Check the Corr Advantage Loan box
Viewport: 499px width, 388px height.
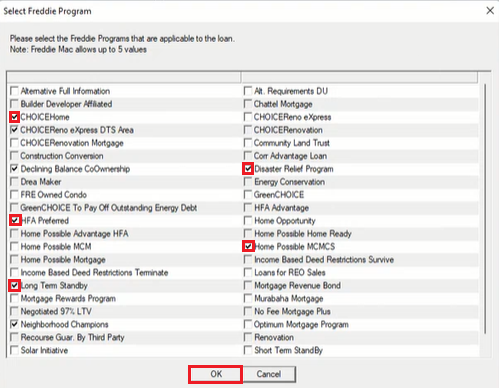(x=248, y=156)
